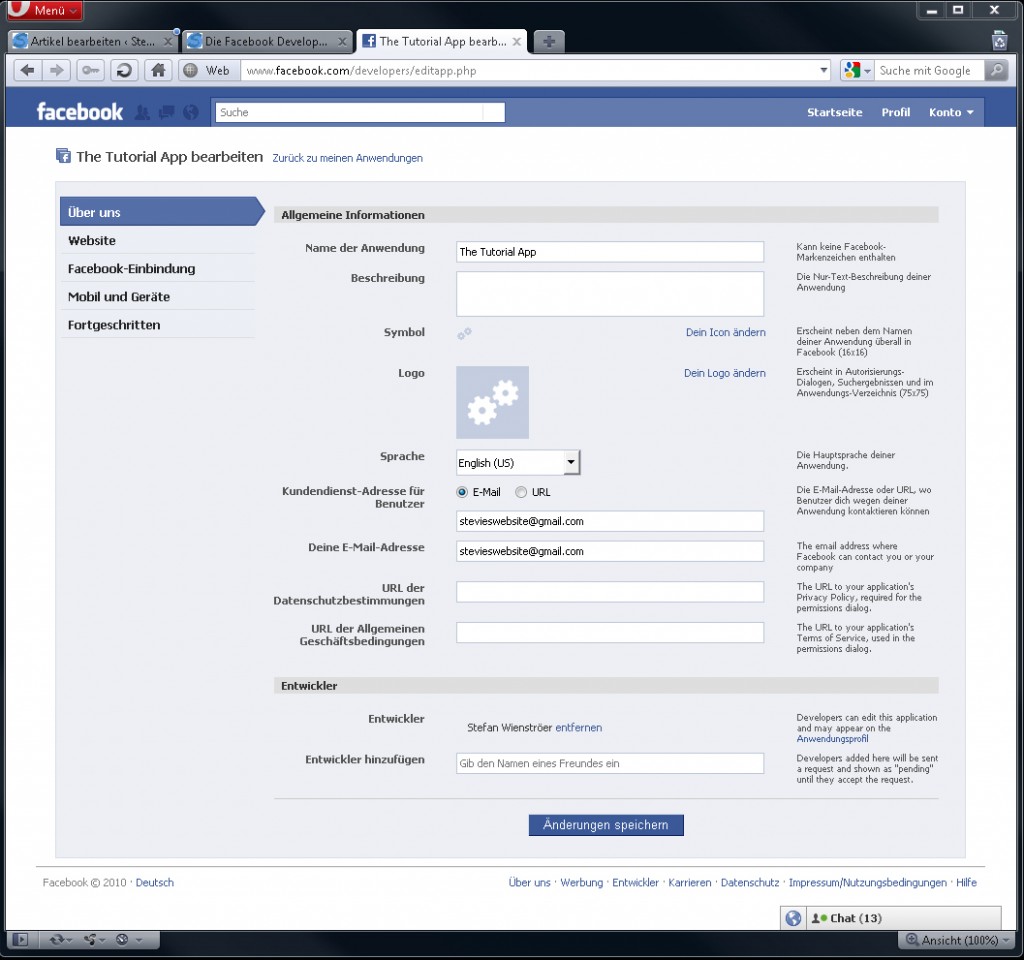The image size is (1024, 960).
Task: Click the Web security globe badge
Action: click(207, 71)
